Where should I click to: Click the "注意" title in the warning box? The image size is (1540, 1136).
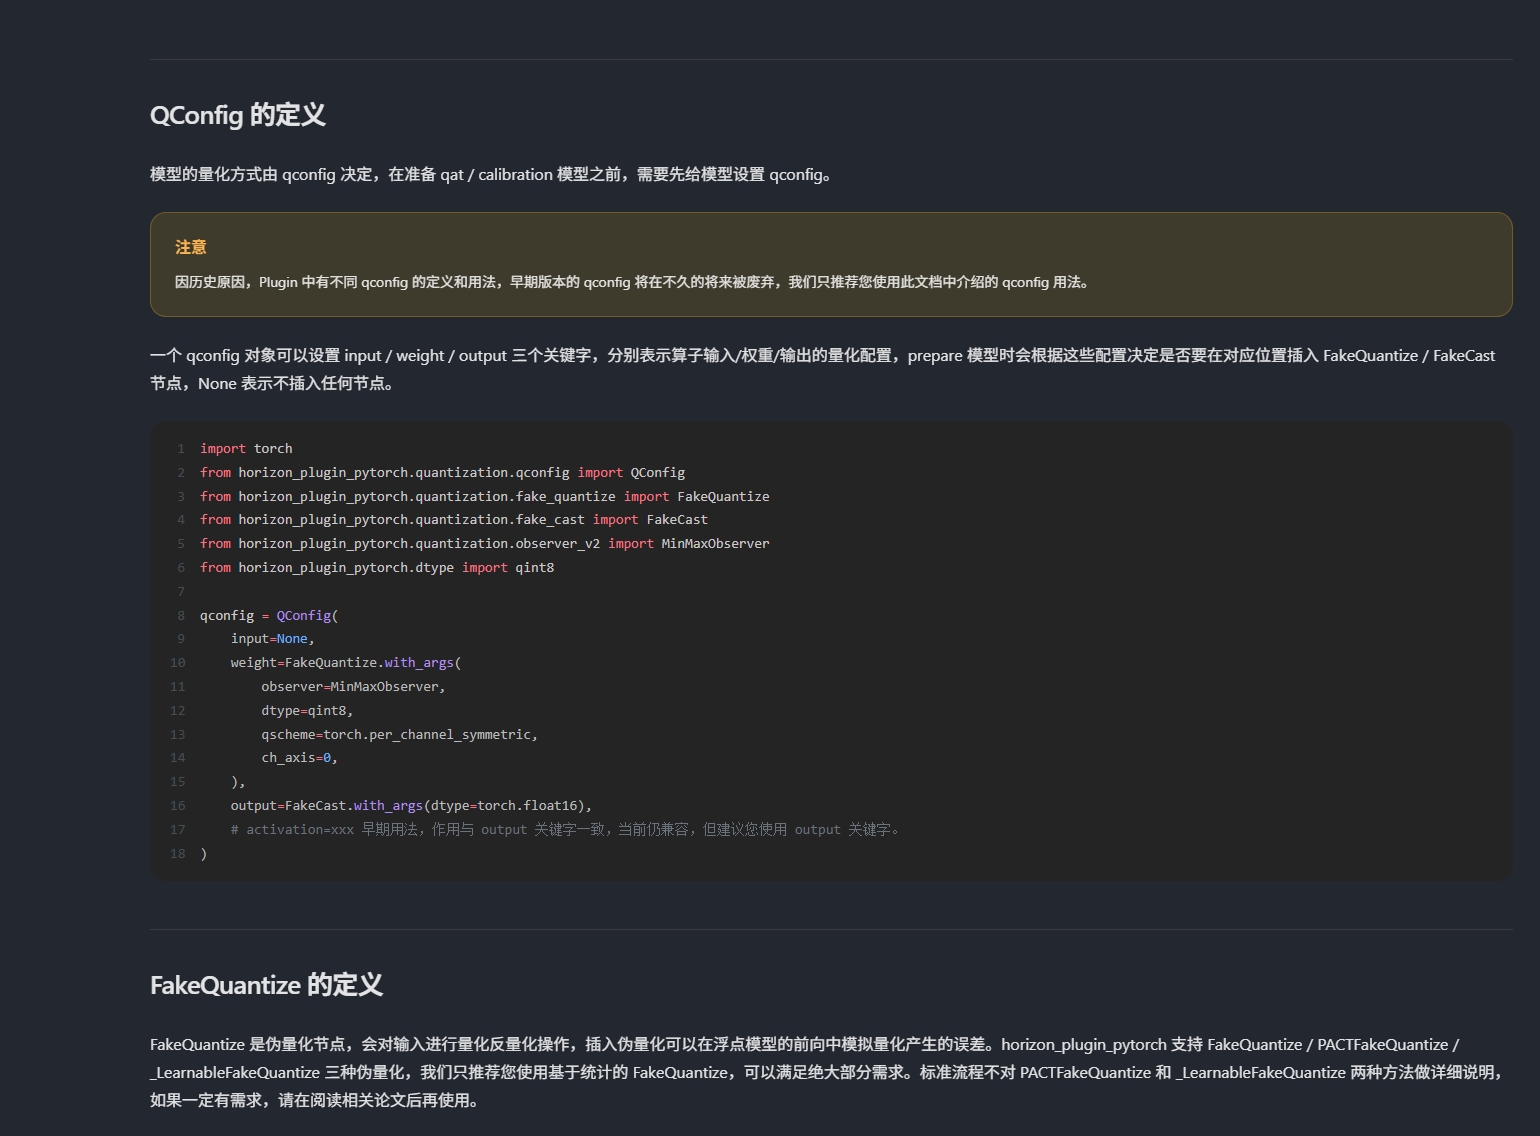click(x=190, y=247)
